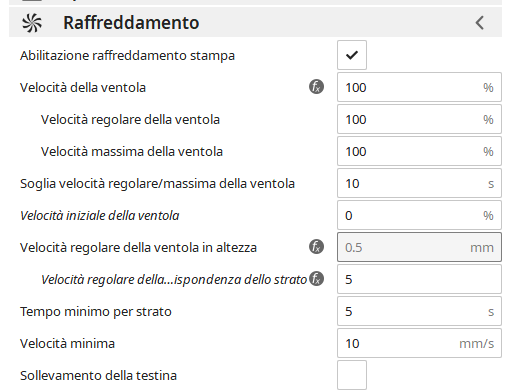The image size is (512, 390).
Task: Edit Velocità della ventola value field
Action: click(419, 87)
